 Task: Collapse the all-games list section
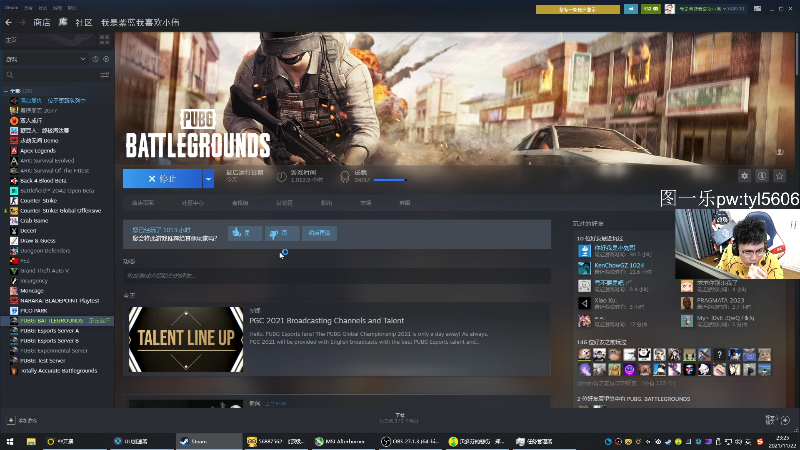6,91
